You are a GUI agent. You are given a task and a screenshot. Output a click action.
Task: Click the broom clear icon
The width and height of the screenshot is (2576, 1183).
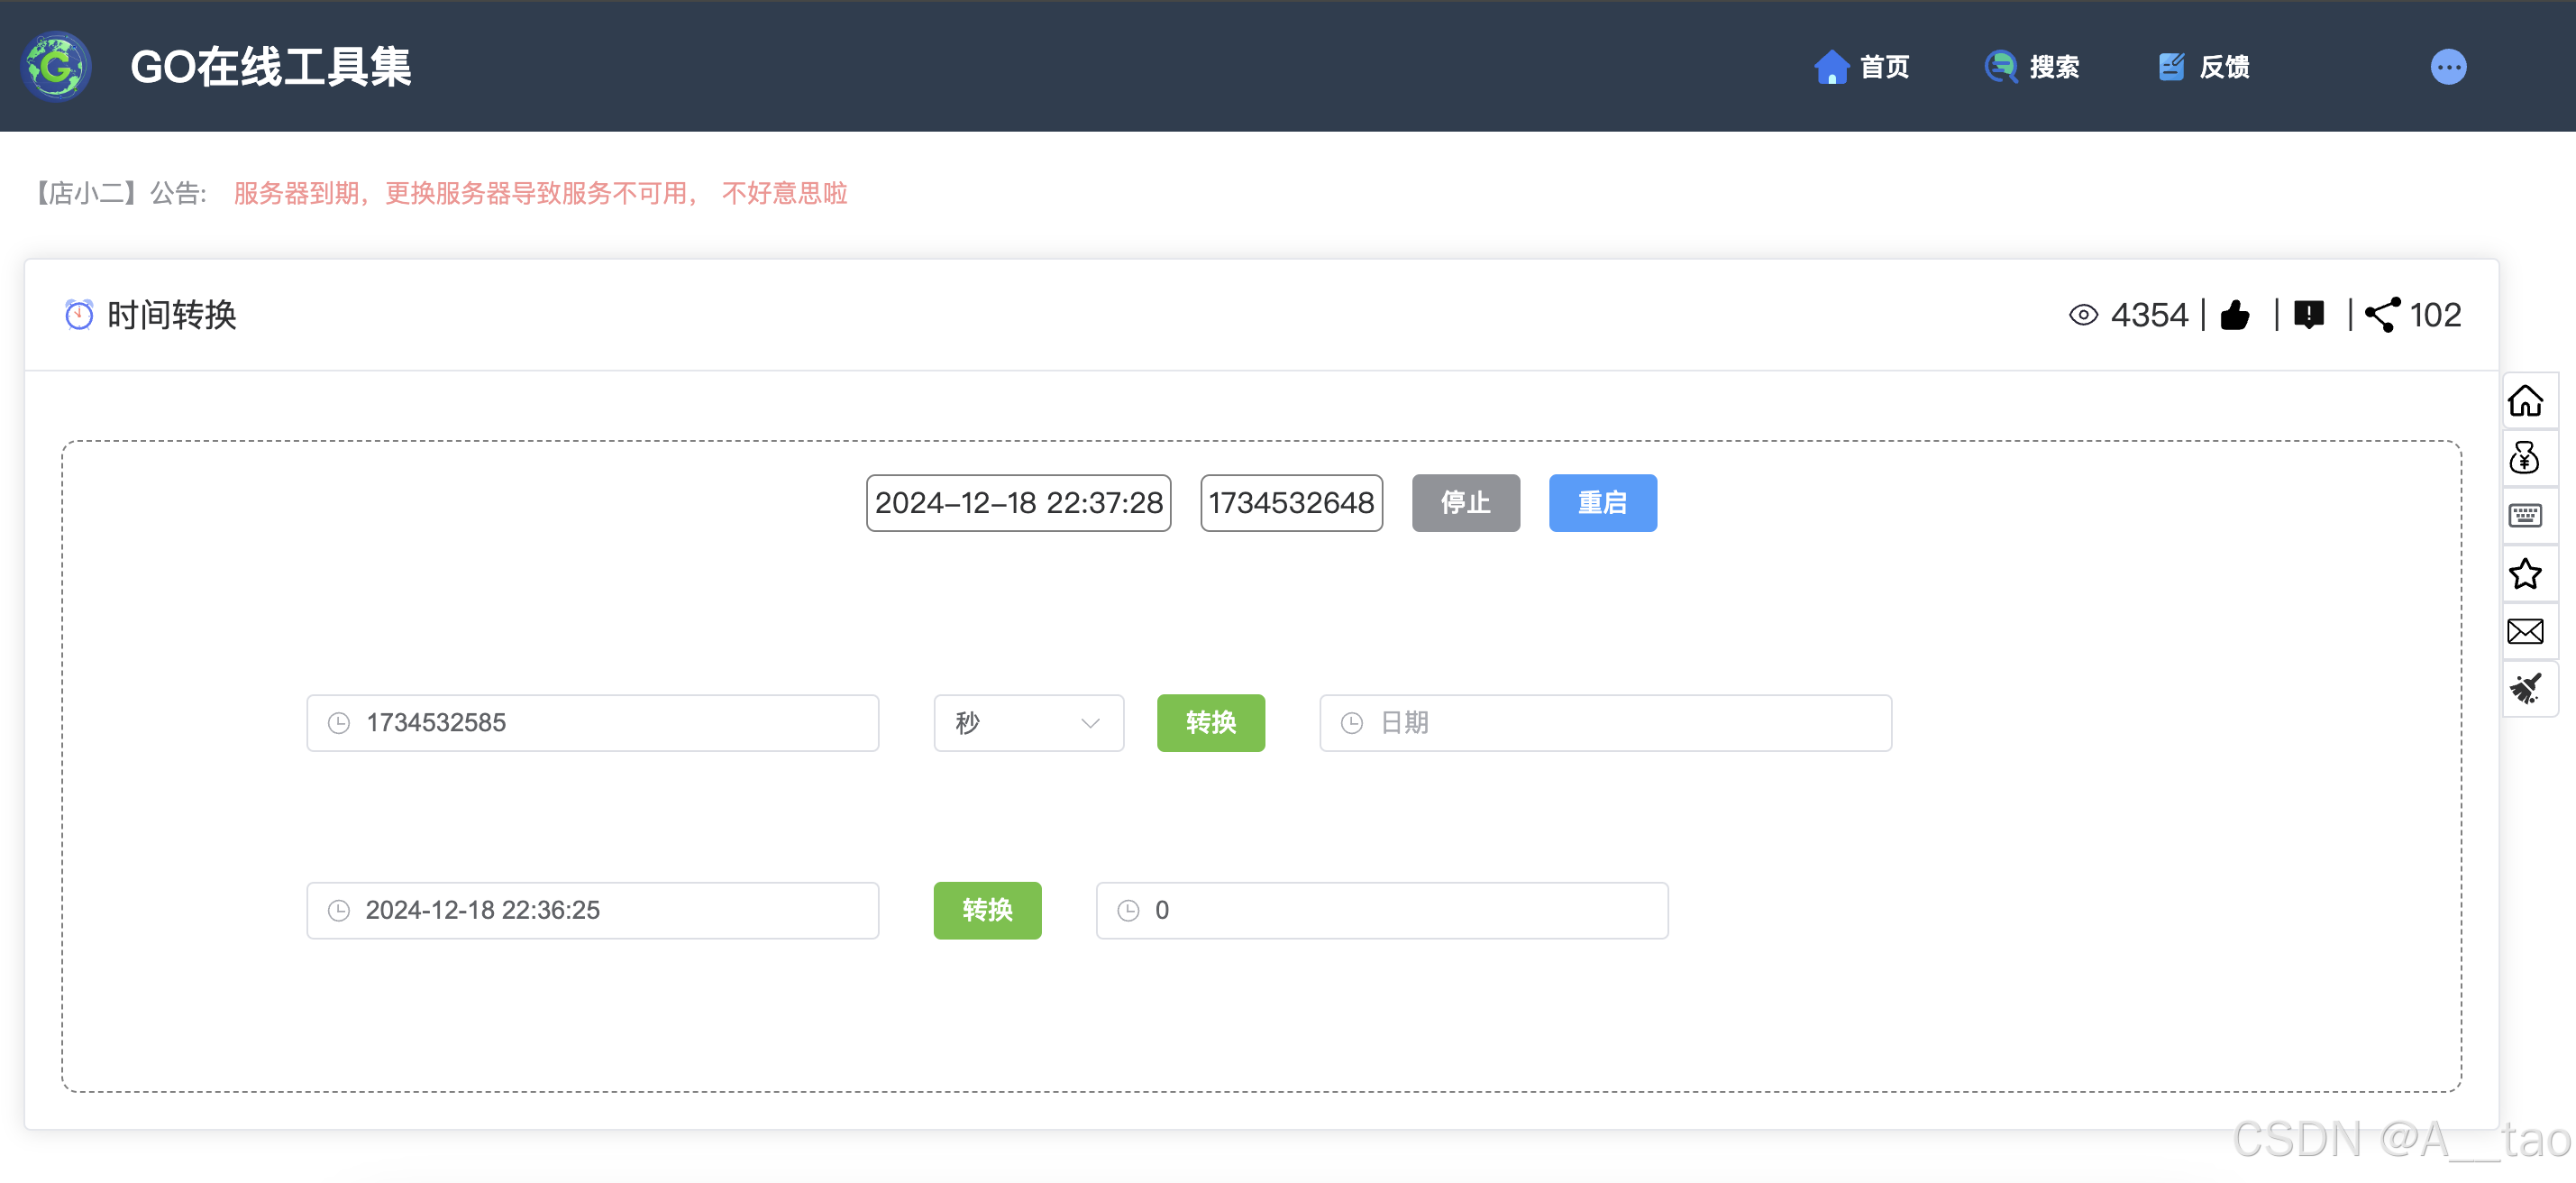[2525, 689]
